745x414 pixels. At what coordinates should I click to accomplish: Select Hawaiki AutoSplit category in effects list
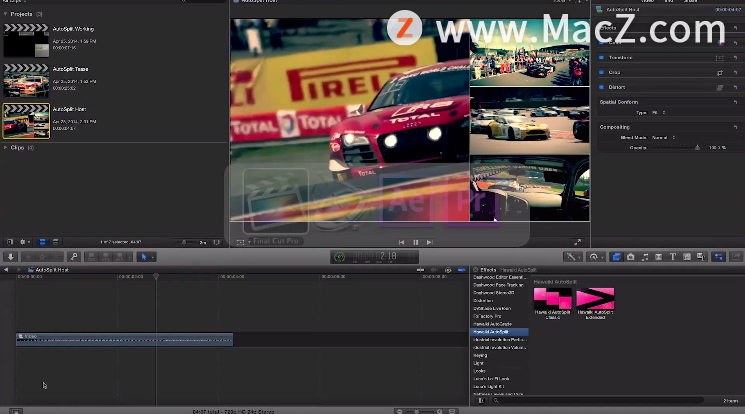pos(499,332)
